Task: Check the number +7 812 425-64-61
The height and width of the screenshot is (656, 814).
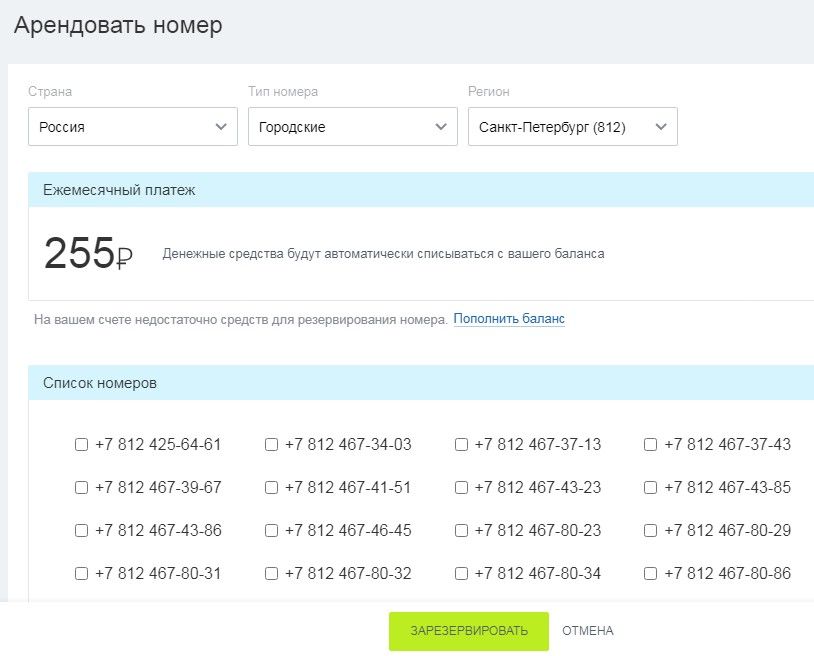Action: tap(82, 445)
